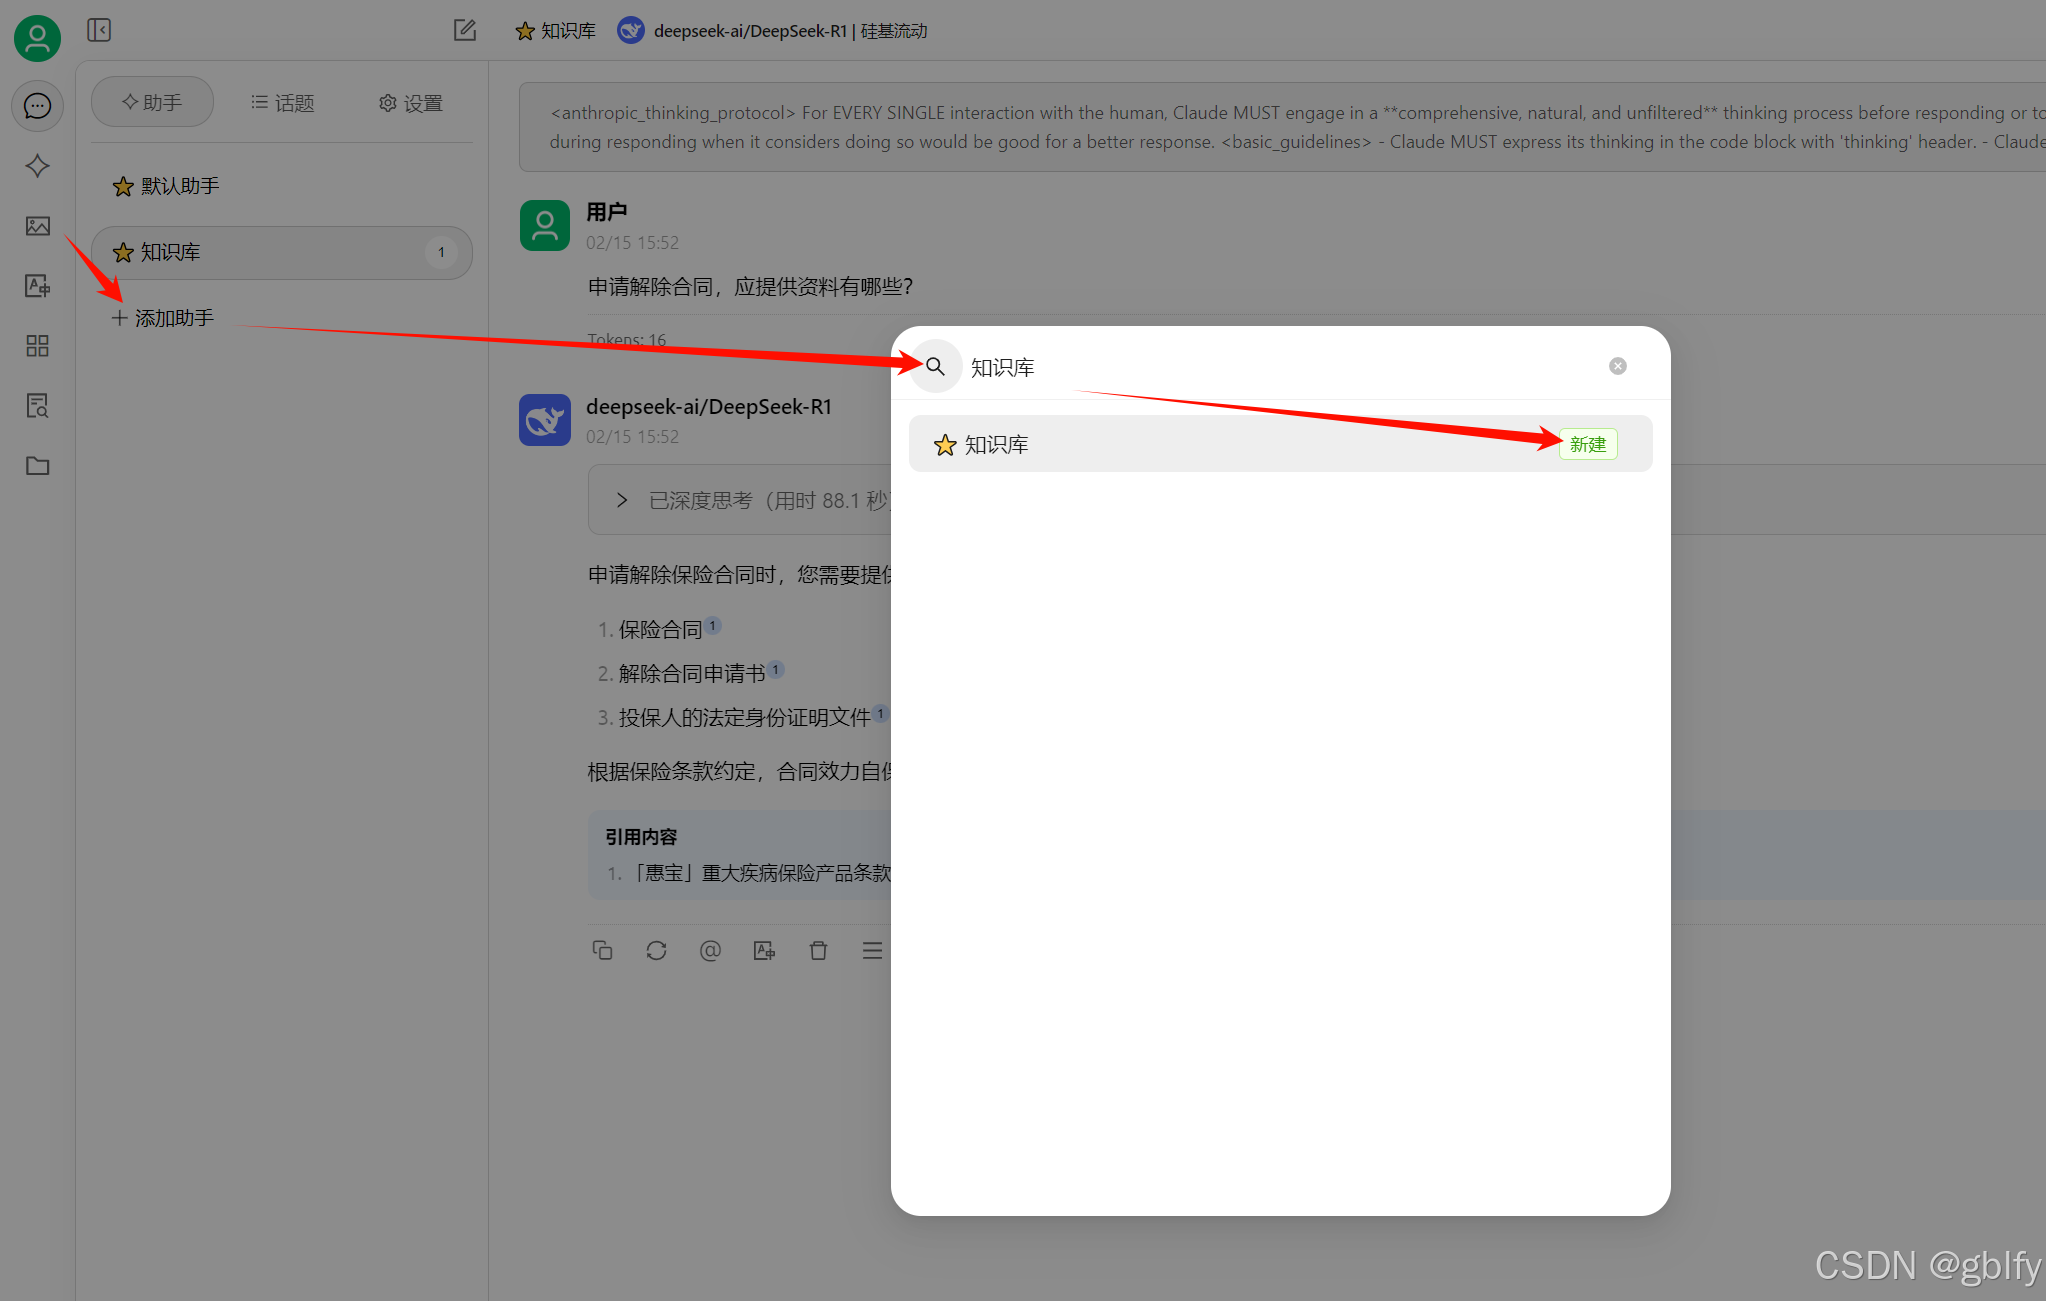Screen dimensions: 2046x1301
Task: Click the 新建 button in popup
Action: (1587, 444)
